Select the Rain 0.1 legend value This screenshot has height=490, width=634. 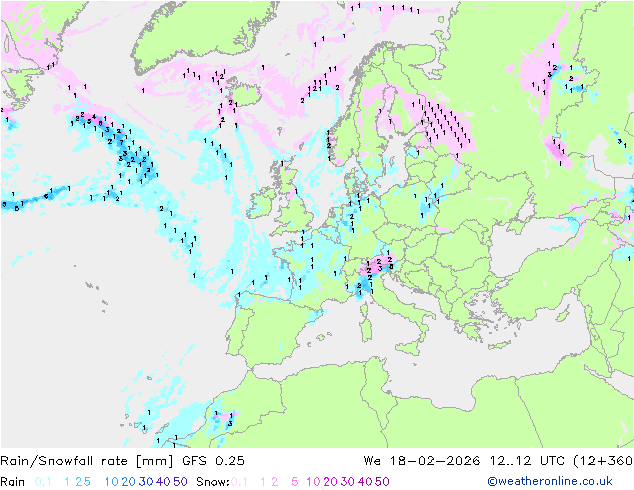tap(43, 482)
